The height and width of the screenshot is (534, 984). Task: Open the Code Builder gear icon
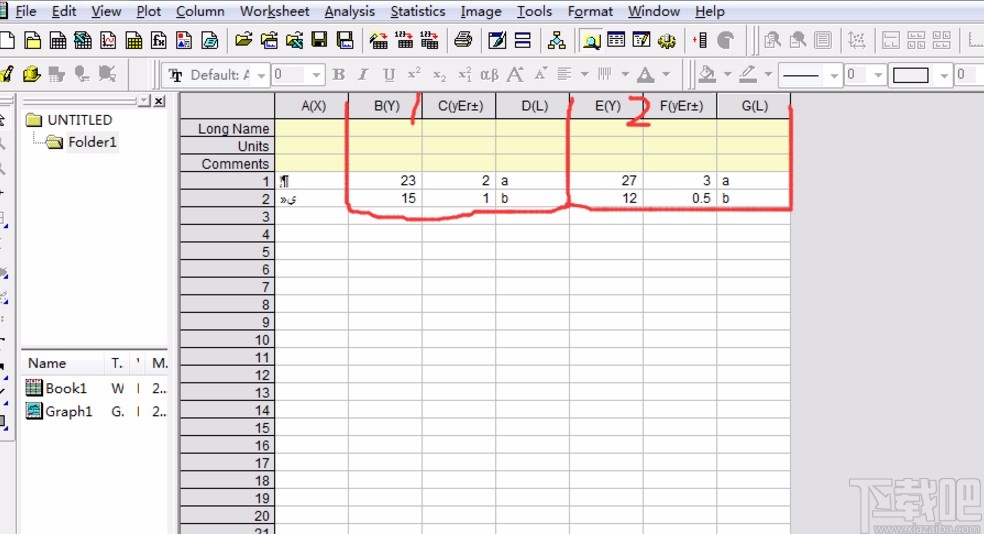pos(666,41)
